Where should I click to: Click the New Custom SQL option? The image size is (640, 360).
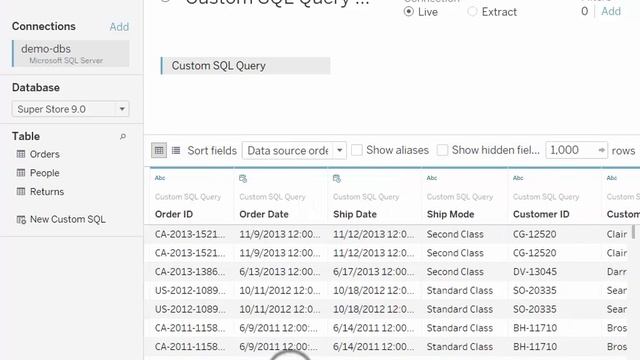point(68,220)
